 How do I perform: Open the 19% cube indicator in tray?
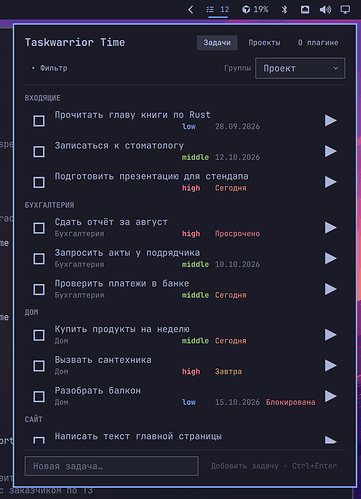click(x=255, y=9)
